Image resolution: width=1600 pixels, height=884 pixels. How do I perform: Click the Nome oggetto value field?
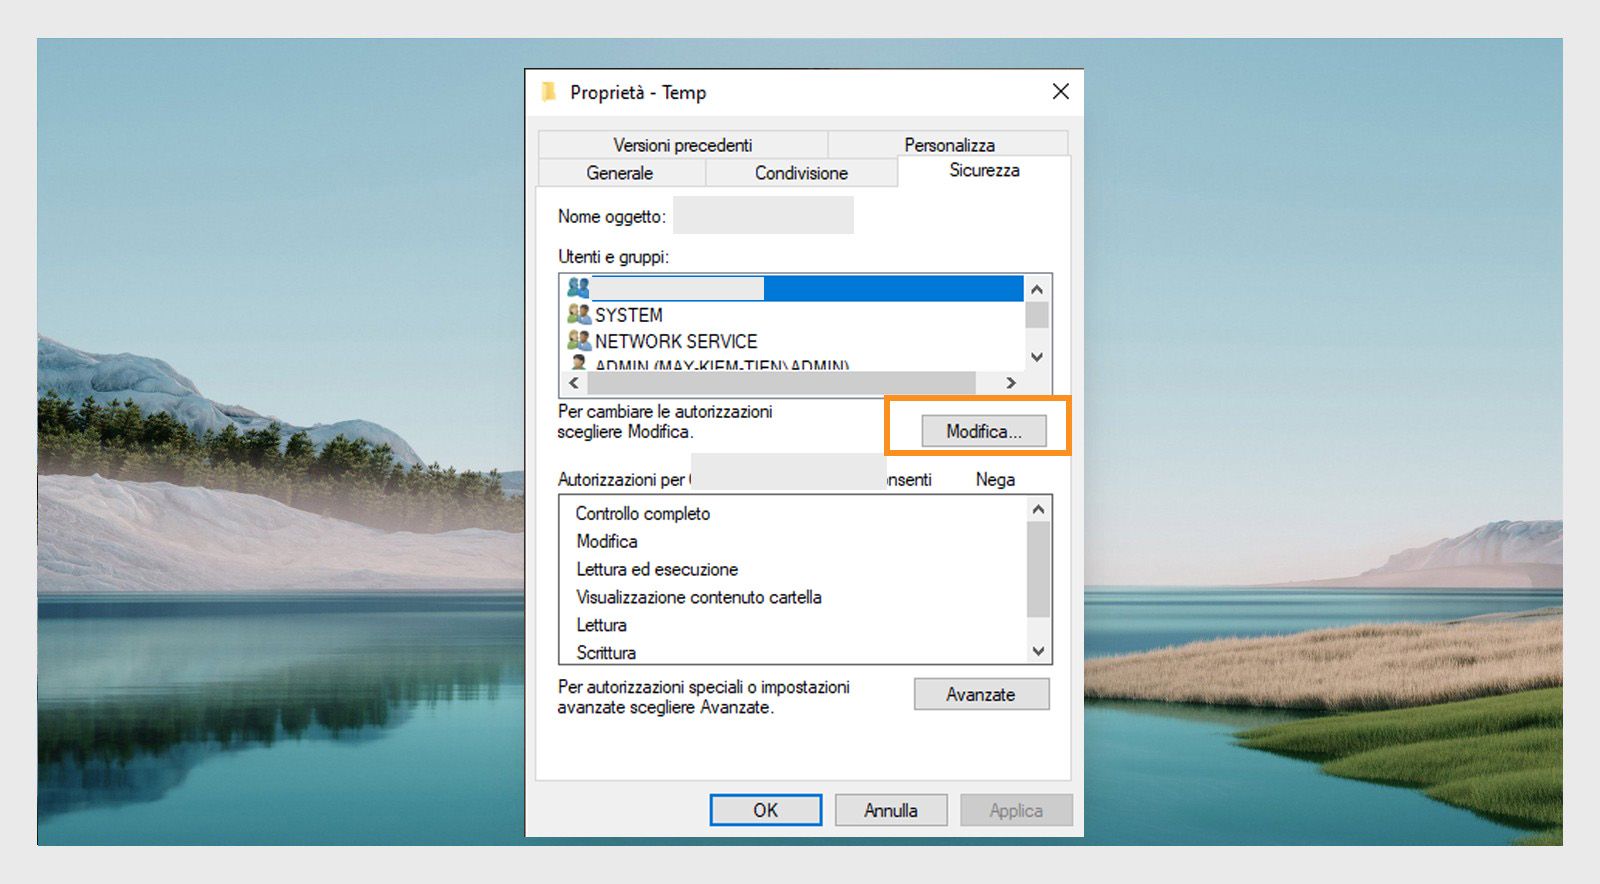click(763, 215)
